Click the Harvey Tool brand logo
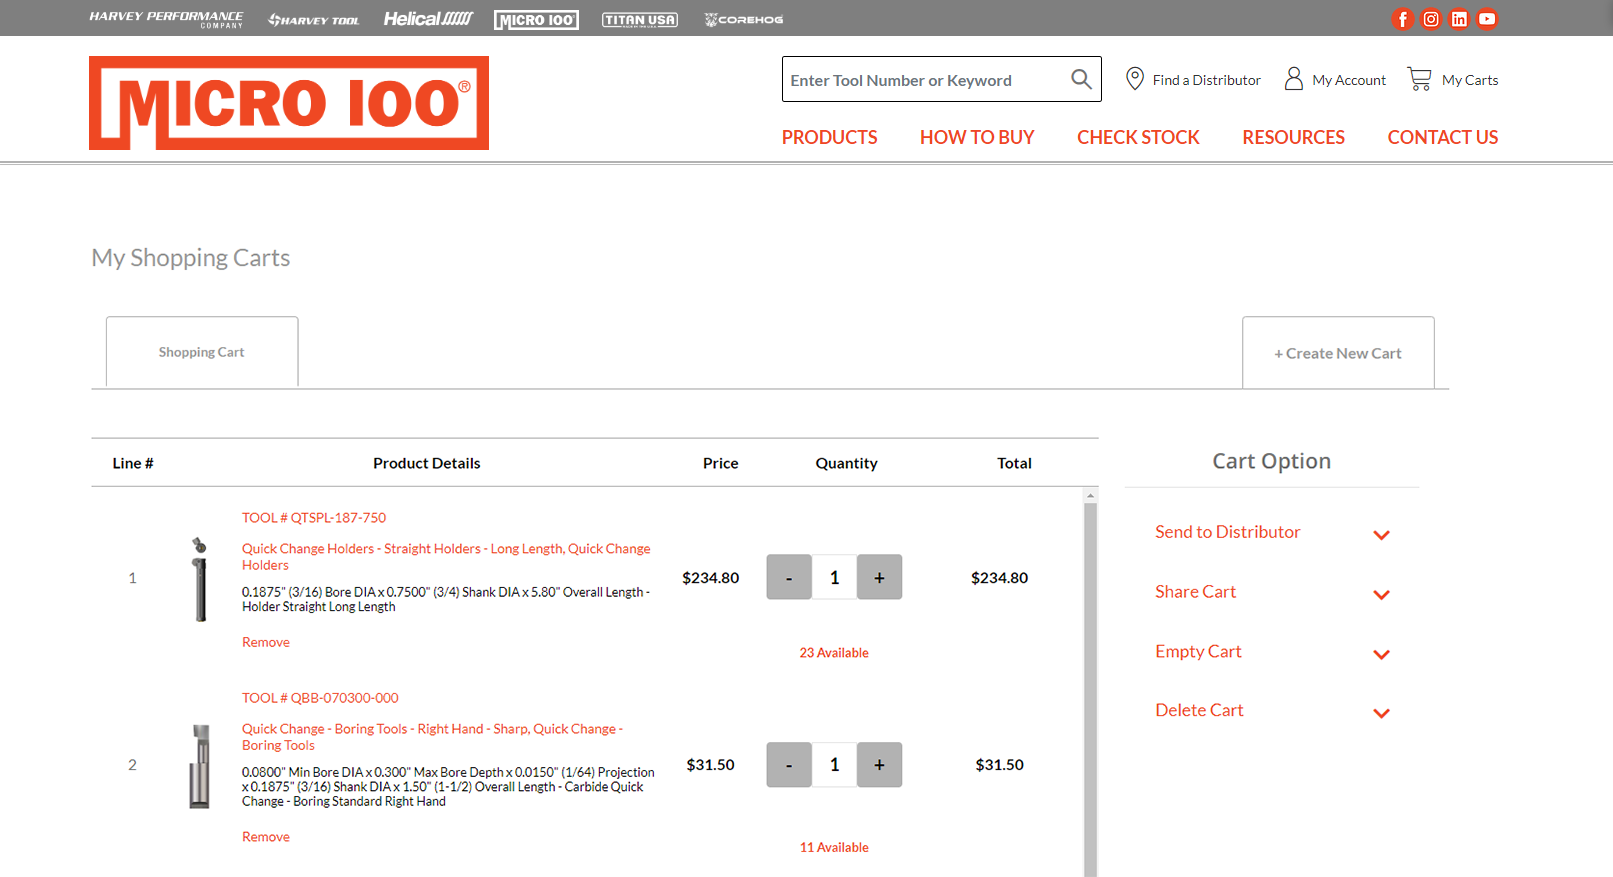This screenshot has width=1613, height=877. pyautogui.click(x=313, y=20)
